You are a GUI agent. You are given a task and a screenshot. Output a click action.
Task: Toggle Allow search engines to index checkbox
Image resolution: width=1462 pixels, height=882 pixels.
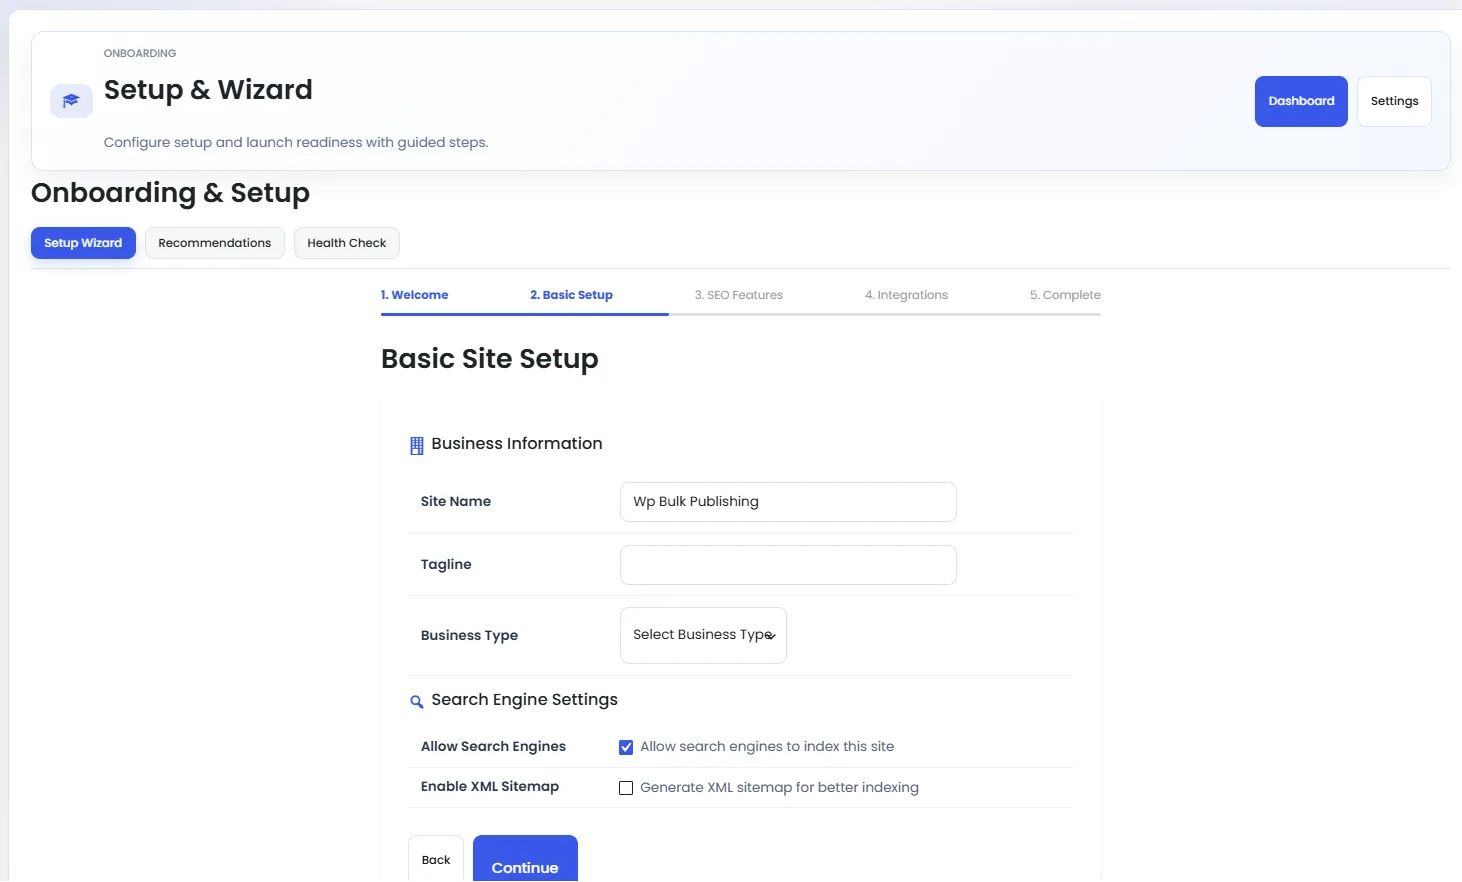[x=626, y=747]
